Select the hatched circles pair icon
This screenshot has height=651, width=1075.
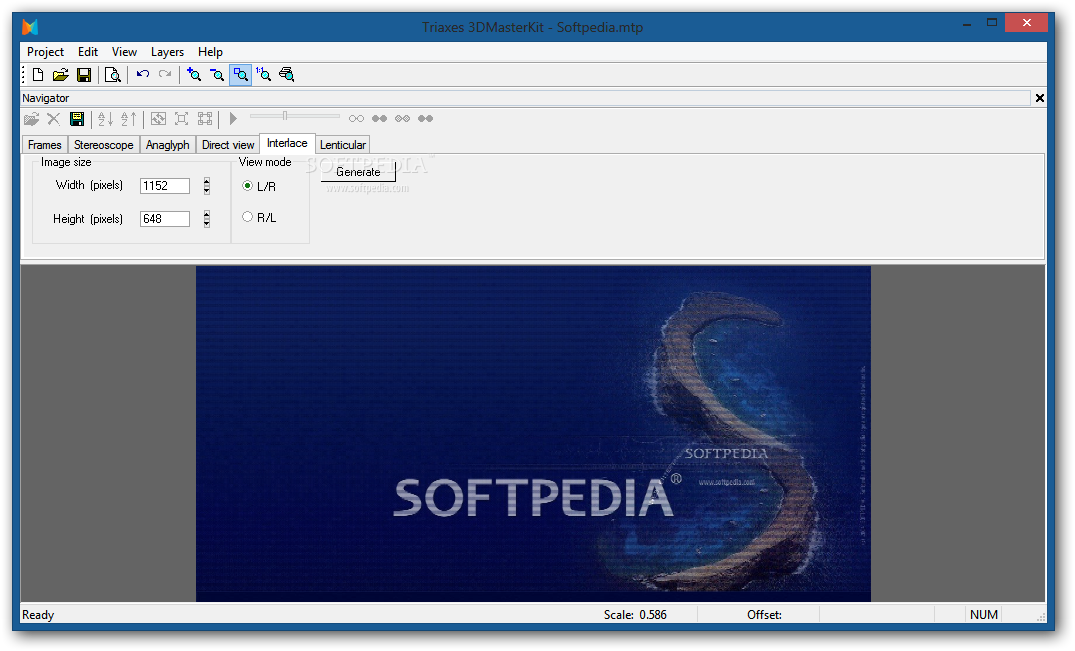click(402, 119)
